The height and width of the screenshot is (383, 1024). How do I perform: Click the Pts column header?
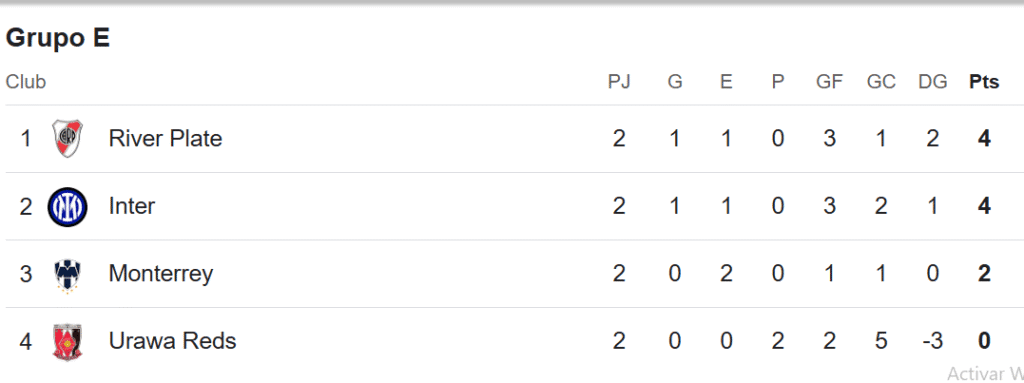984,82
